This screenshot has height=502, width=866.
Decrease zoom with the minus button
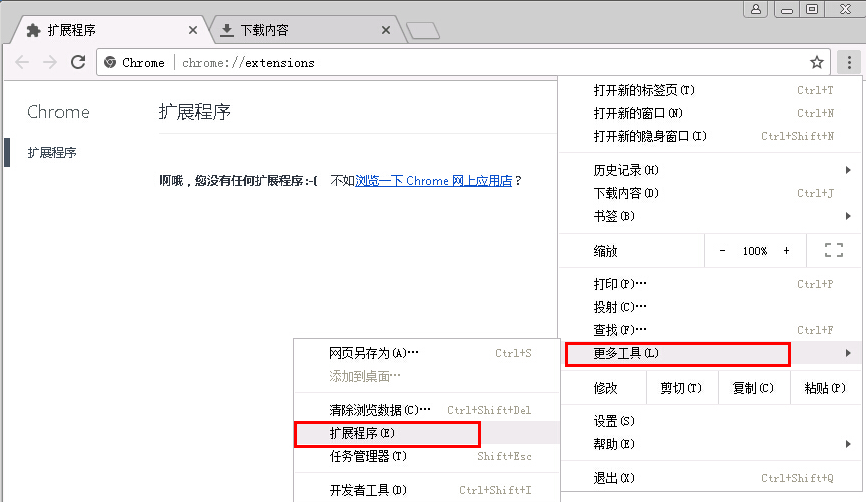click(722, 251)
